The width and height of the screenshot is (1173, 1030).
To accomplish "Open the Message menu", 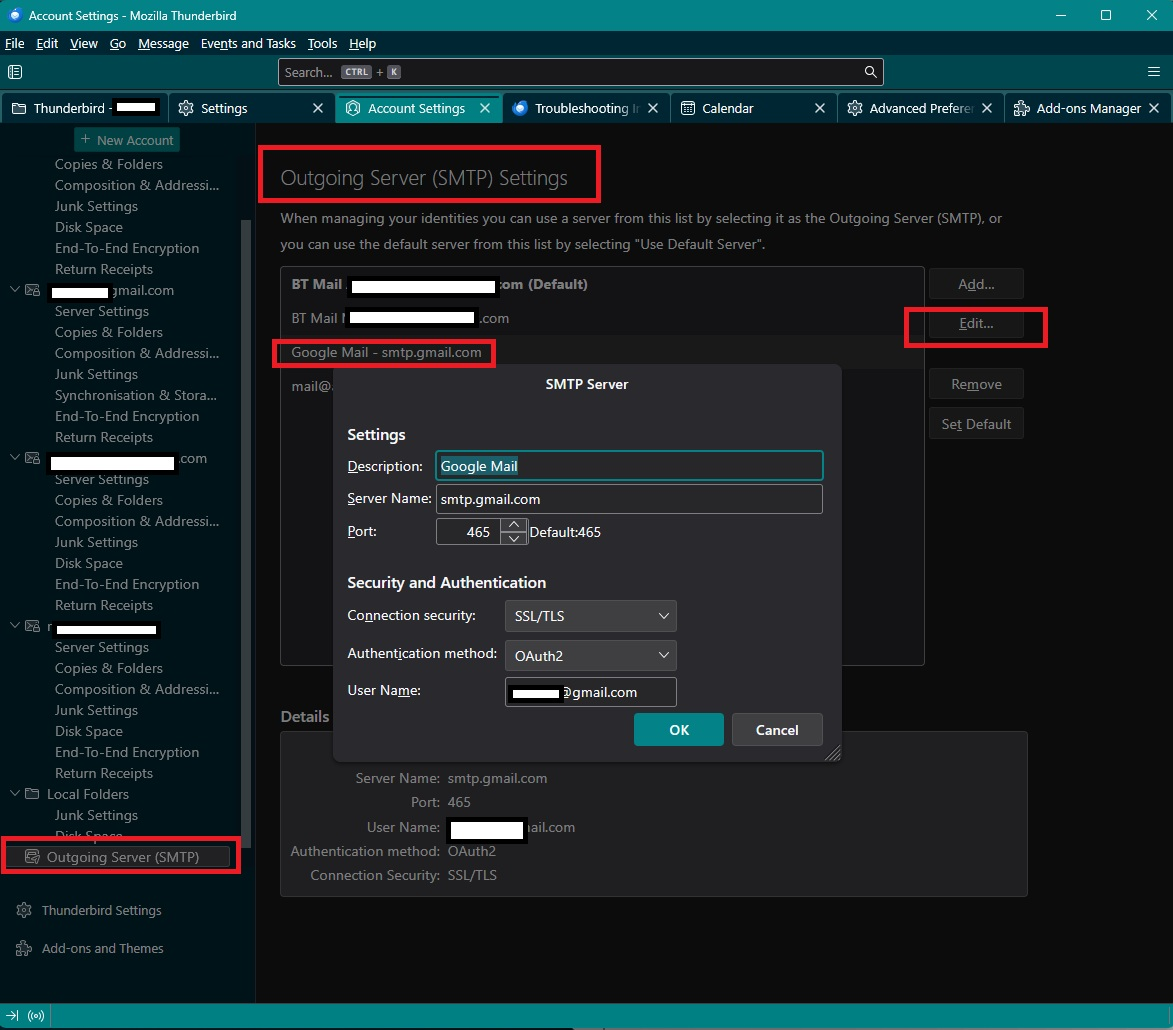I will (x=163, y=43).
